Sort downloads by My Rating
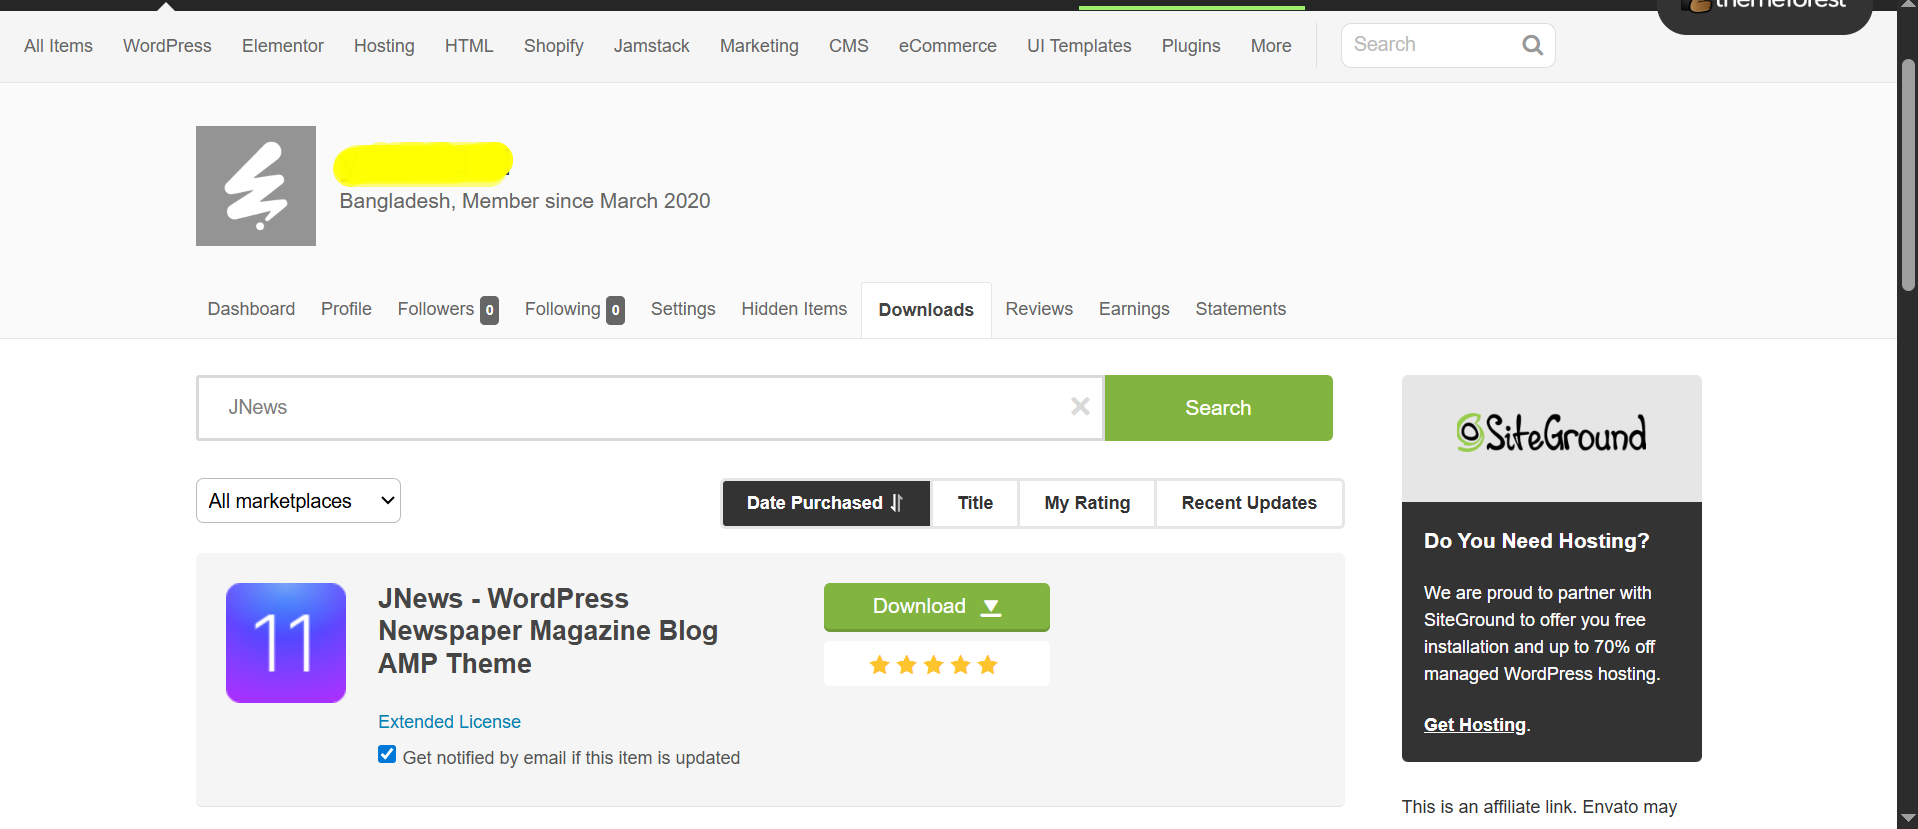Image resolution: width=1918 pixels, height=829 pixels. [x=1087, y=503]
